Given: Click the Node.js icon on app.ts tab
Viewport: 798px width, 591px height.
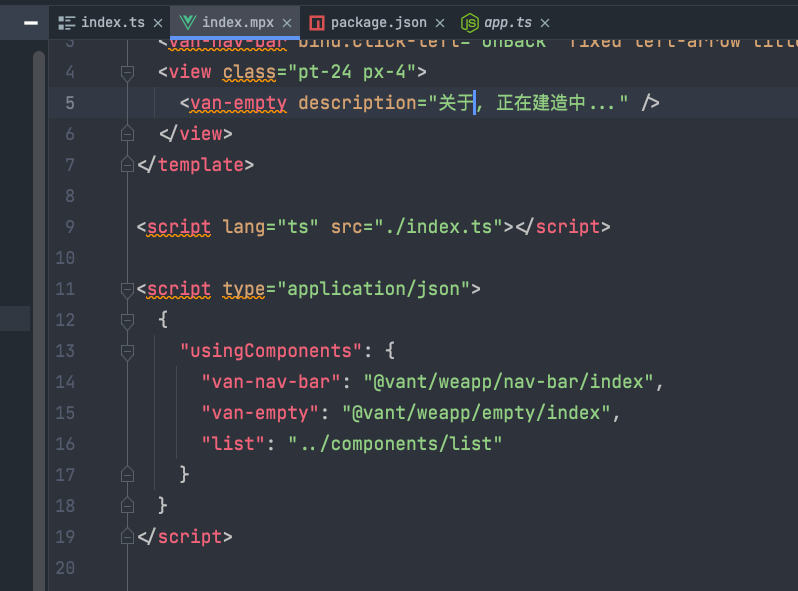Looking at the screenshot, I should (x=469, y=23).
